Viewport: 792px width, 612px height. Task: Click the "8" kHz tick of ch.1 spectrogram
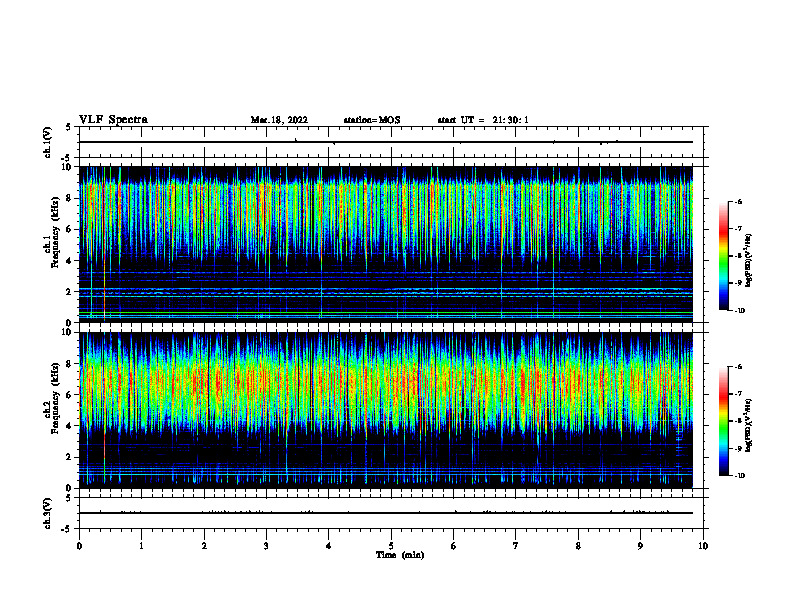pyautogui.click(x=69, y=198)
